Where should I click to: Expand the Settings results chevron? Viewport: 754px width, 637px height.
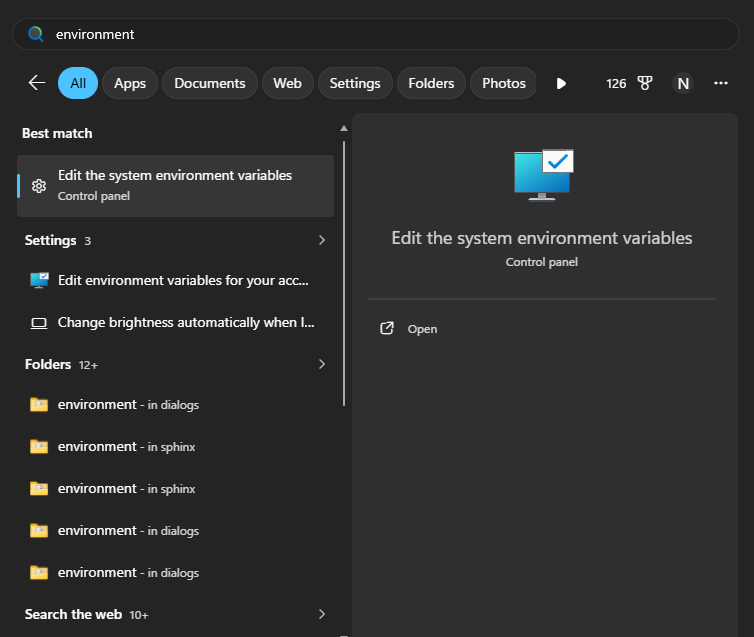322,240
